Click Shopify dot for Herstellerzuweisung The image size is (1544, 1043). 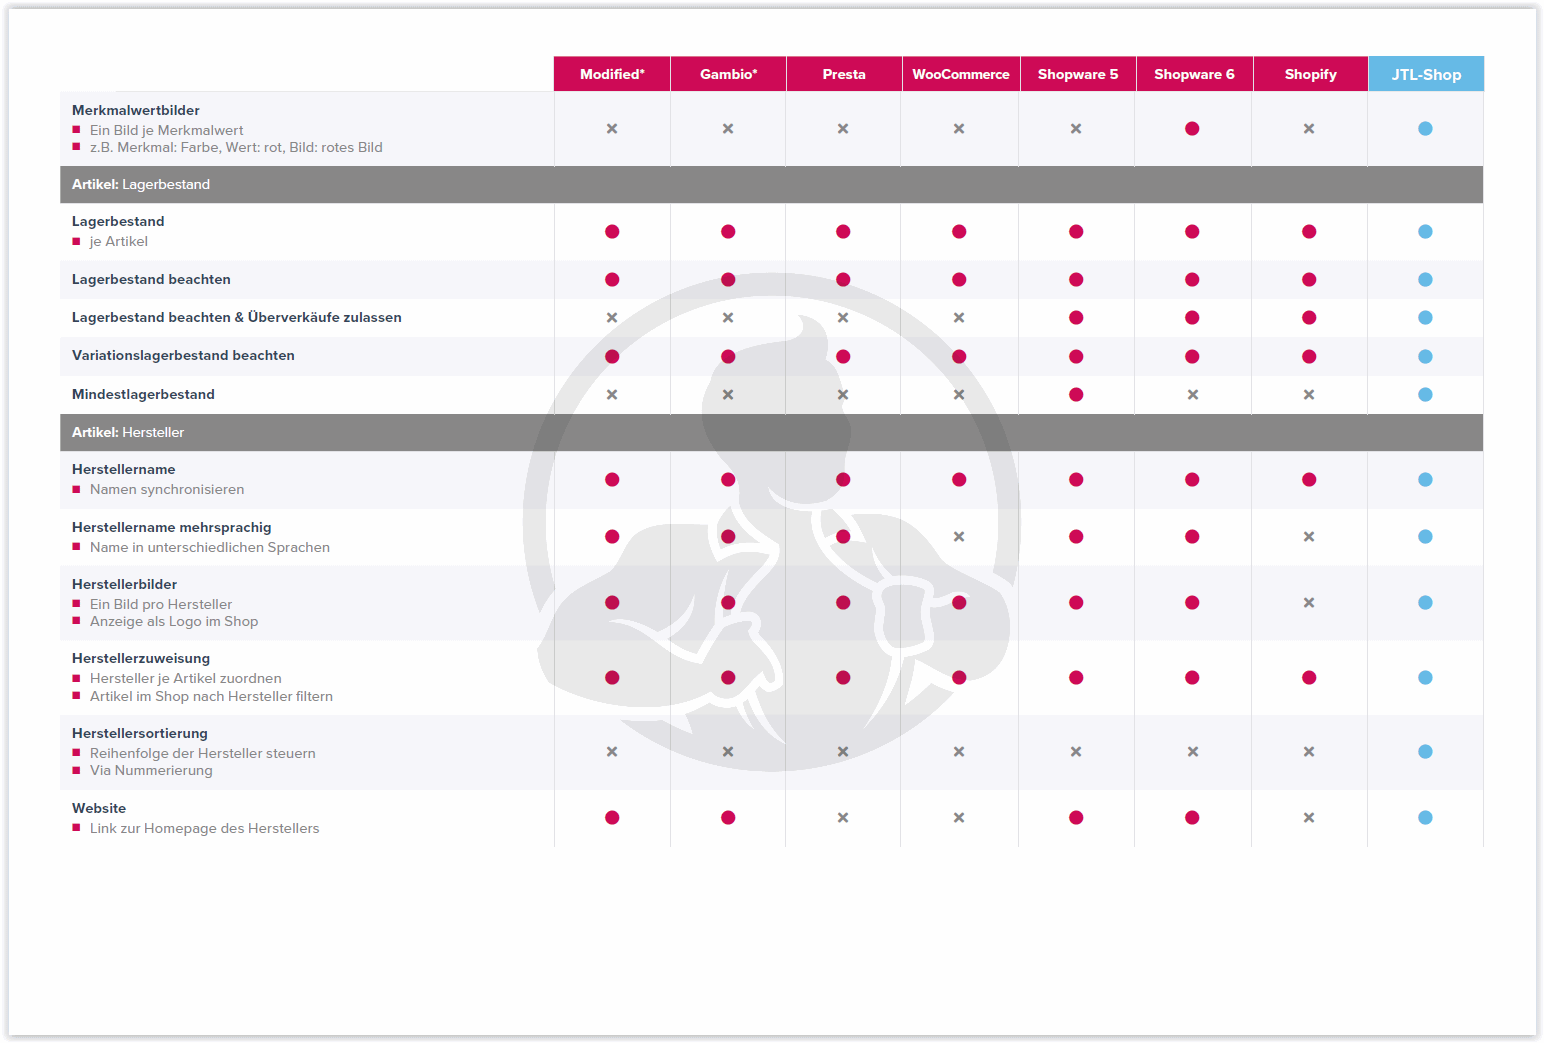[1309, 678]
